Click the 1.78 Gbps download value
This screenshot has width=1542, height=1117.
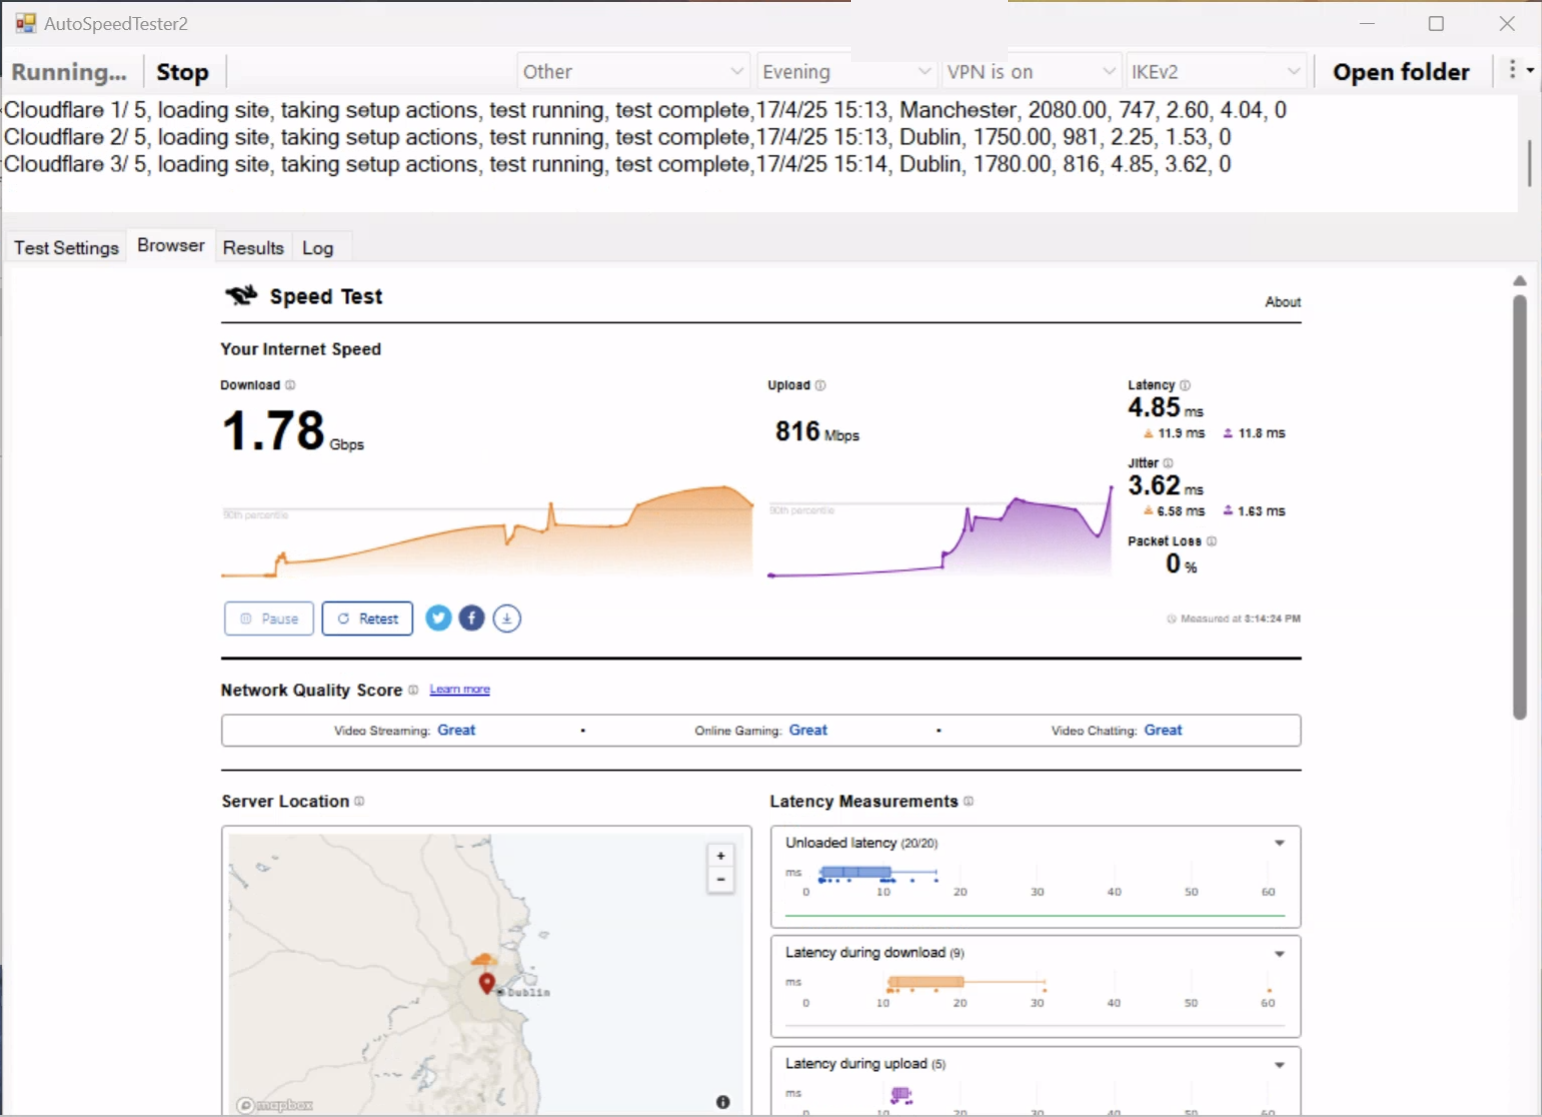coord(293,431)
